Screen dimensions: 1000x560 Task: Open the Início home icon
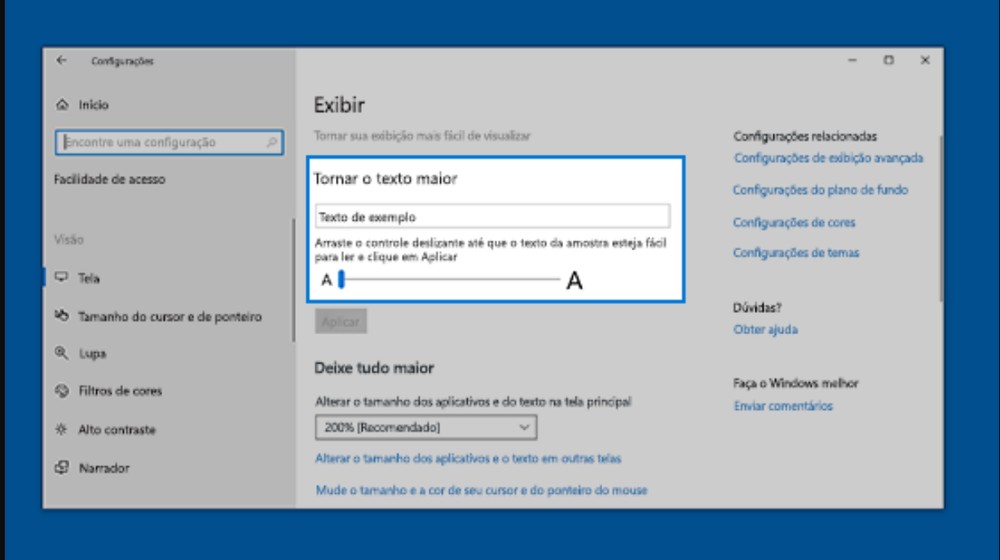(62, 105)
